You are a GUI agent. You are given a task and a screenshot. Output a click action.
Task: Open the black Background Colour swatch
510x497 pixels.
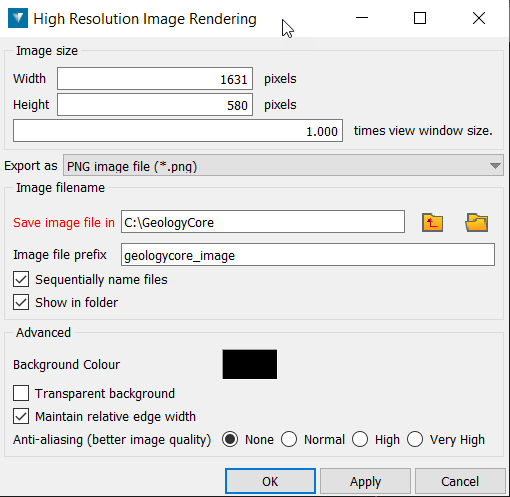pos(250,364)
